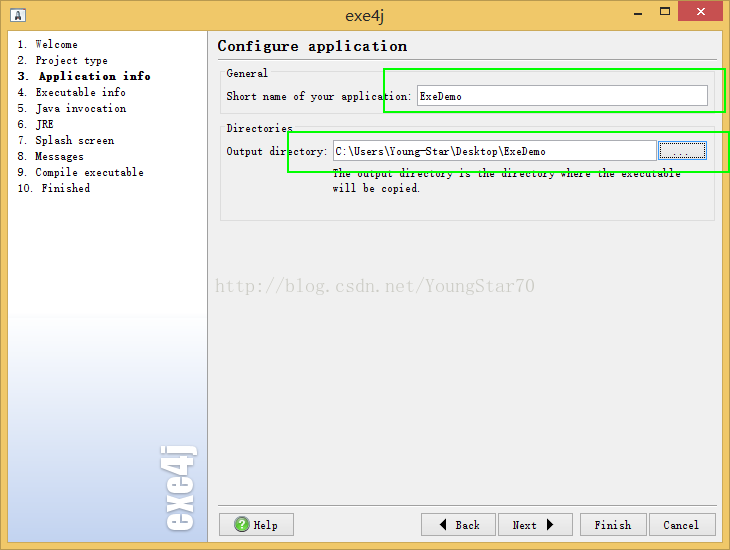
Task: Click the short application name field
Action: click(x=562, y=96)
